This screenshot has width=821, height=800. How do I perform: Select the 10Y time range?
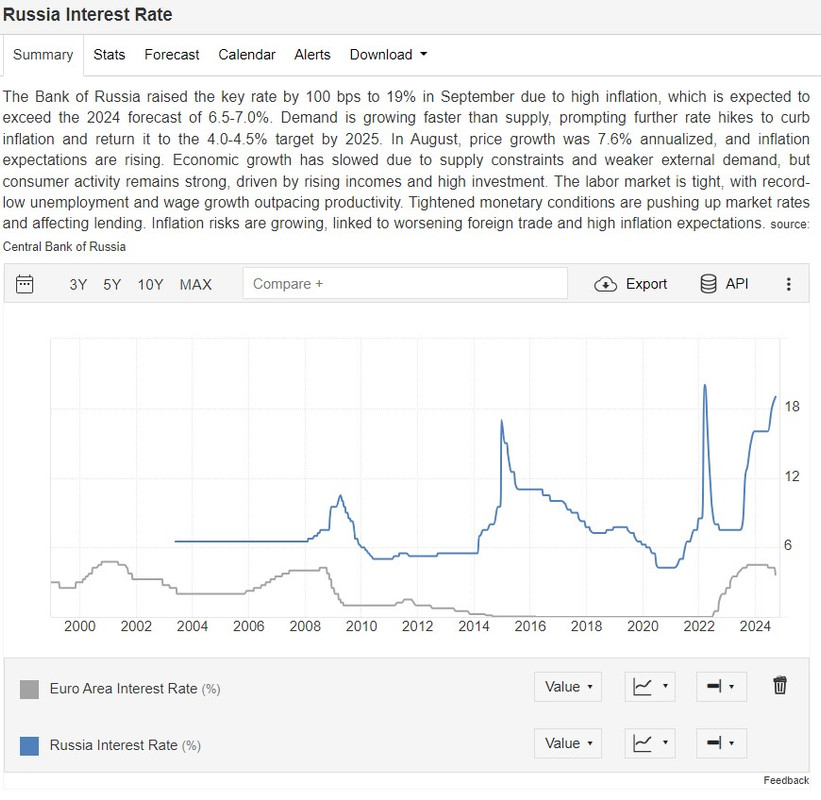pos(150,284)
